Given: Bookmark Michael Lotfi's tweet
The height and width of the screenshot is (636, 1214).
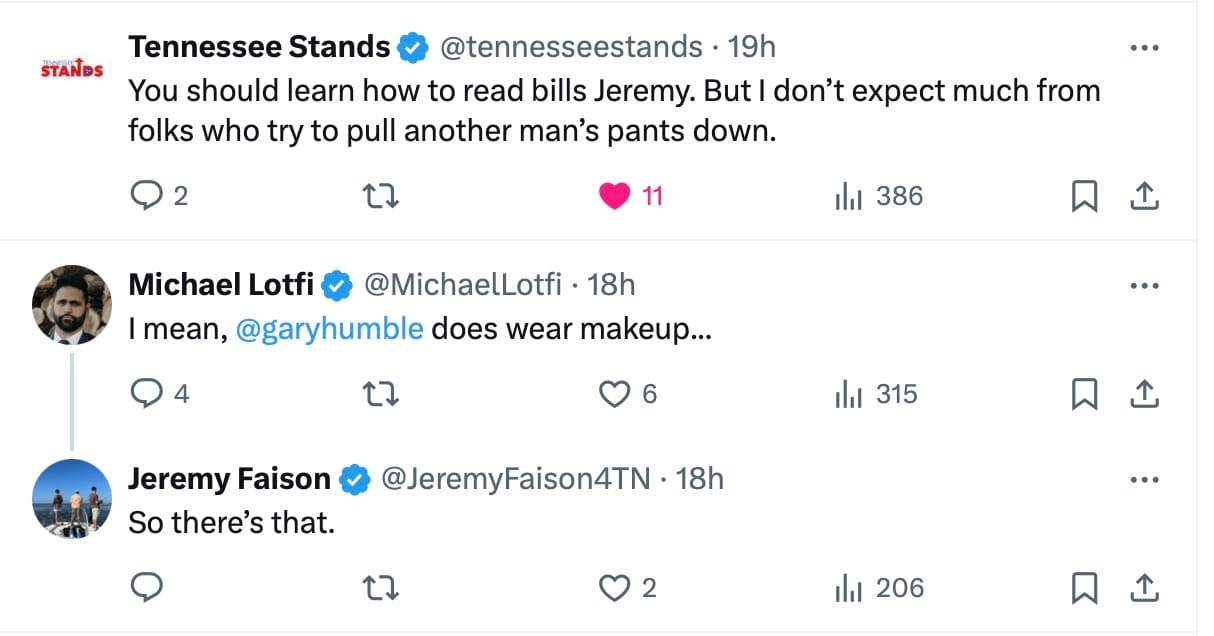Looking at the screenshot, I should pos(1084,395).
